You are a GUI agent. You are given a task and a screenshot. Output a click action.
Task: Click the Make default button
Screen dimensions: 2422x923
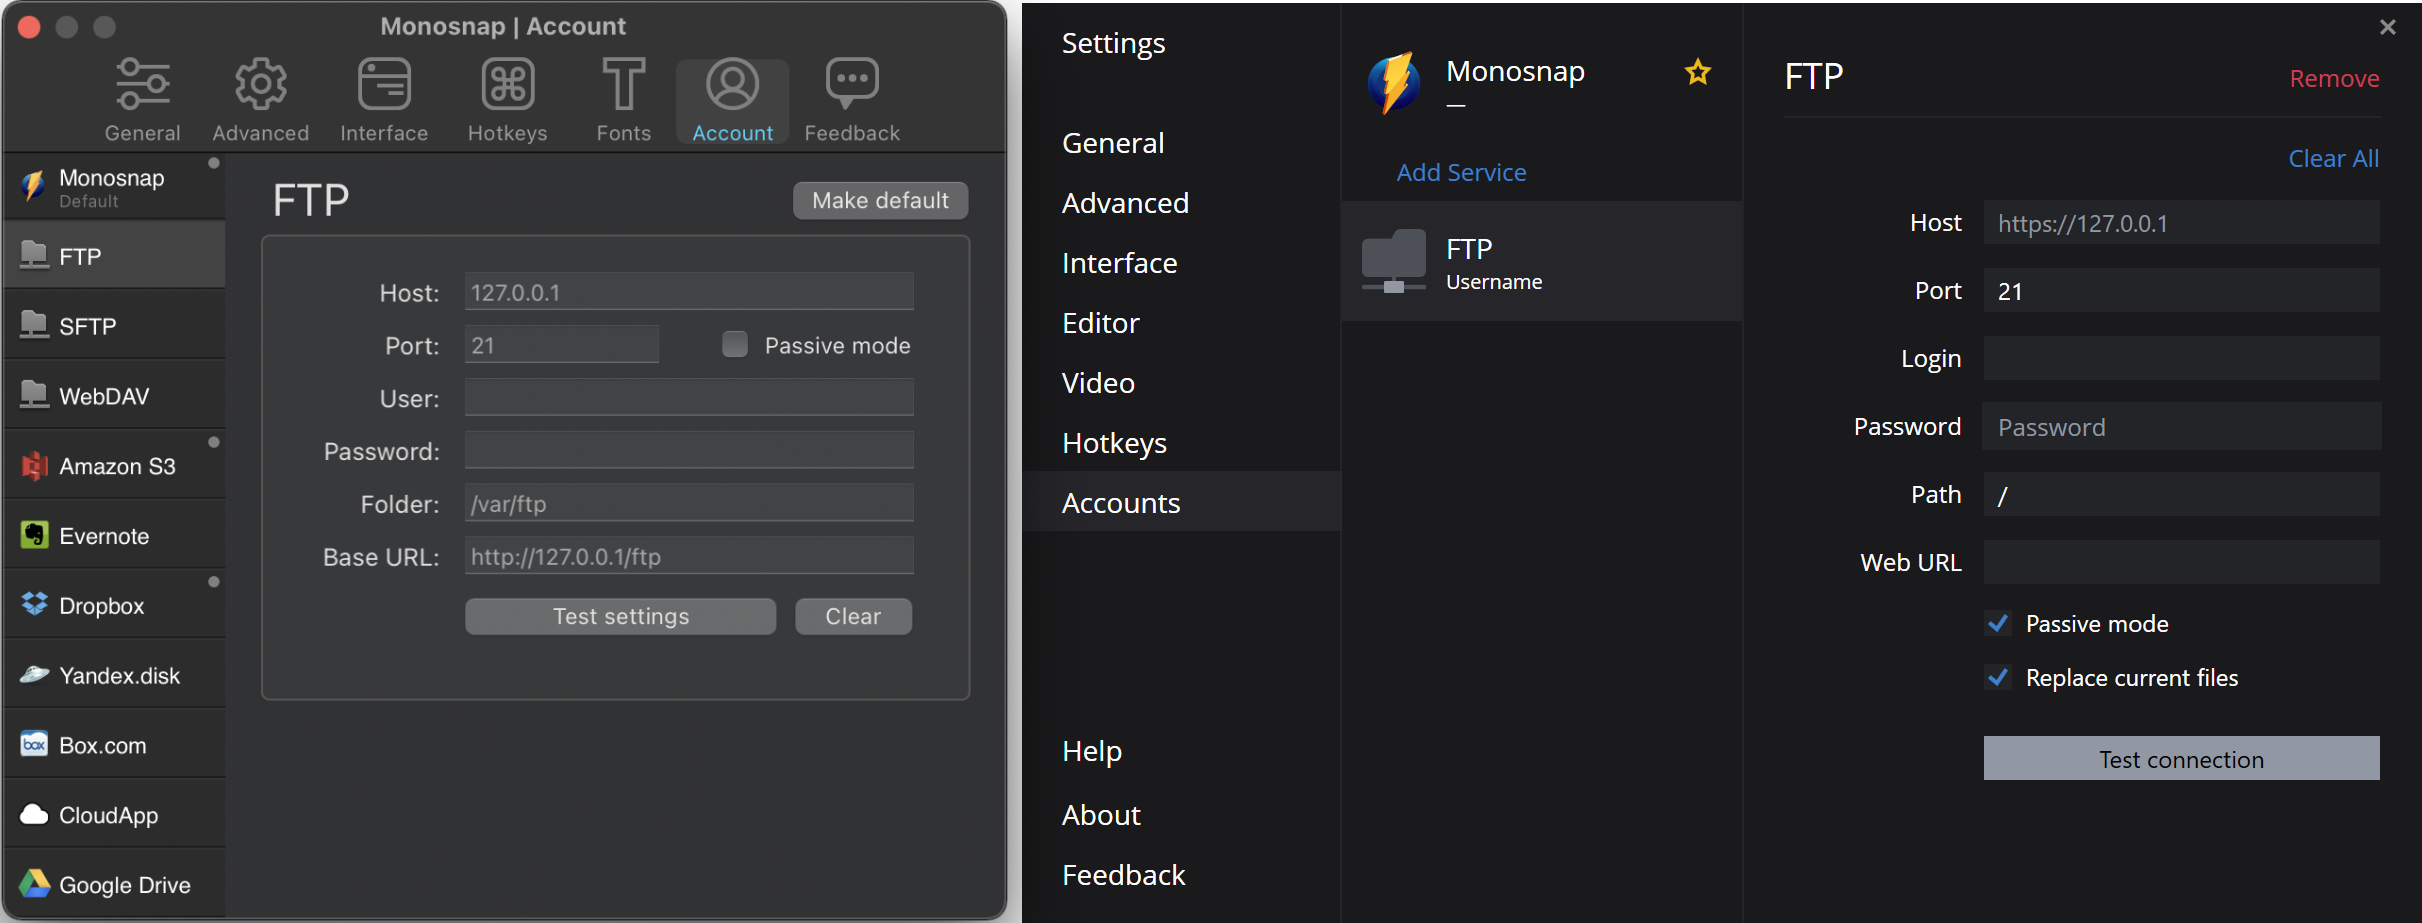click(880, 200)
